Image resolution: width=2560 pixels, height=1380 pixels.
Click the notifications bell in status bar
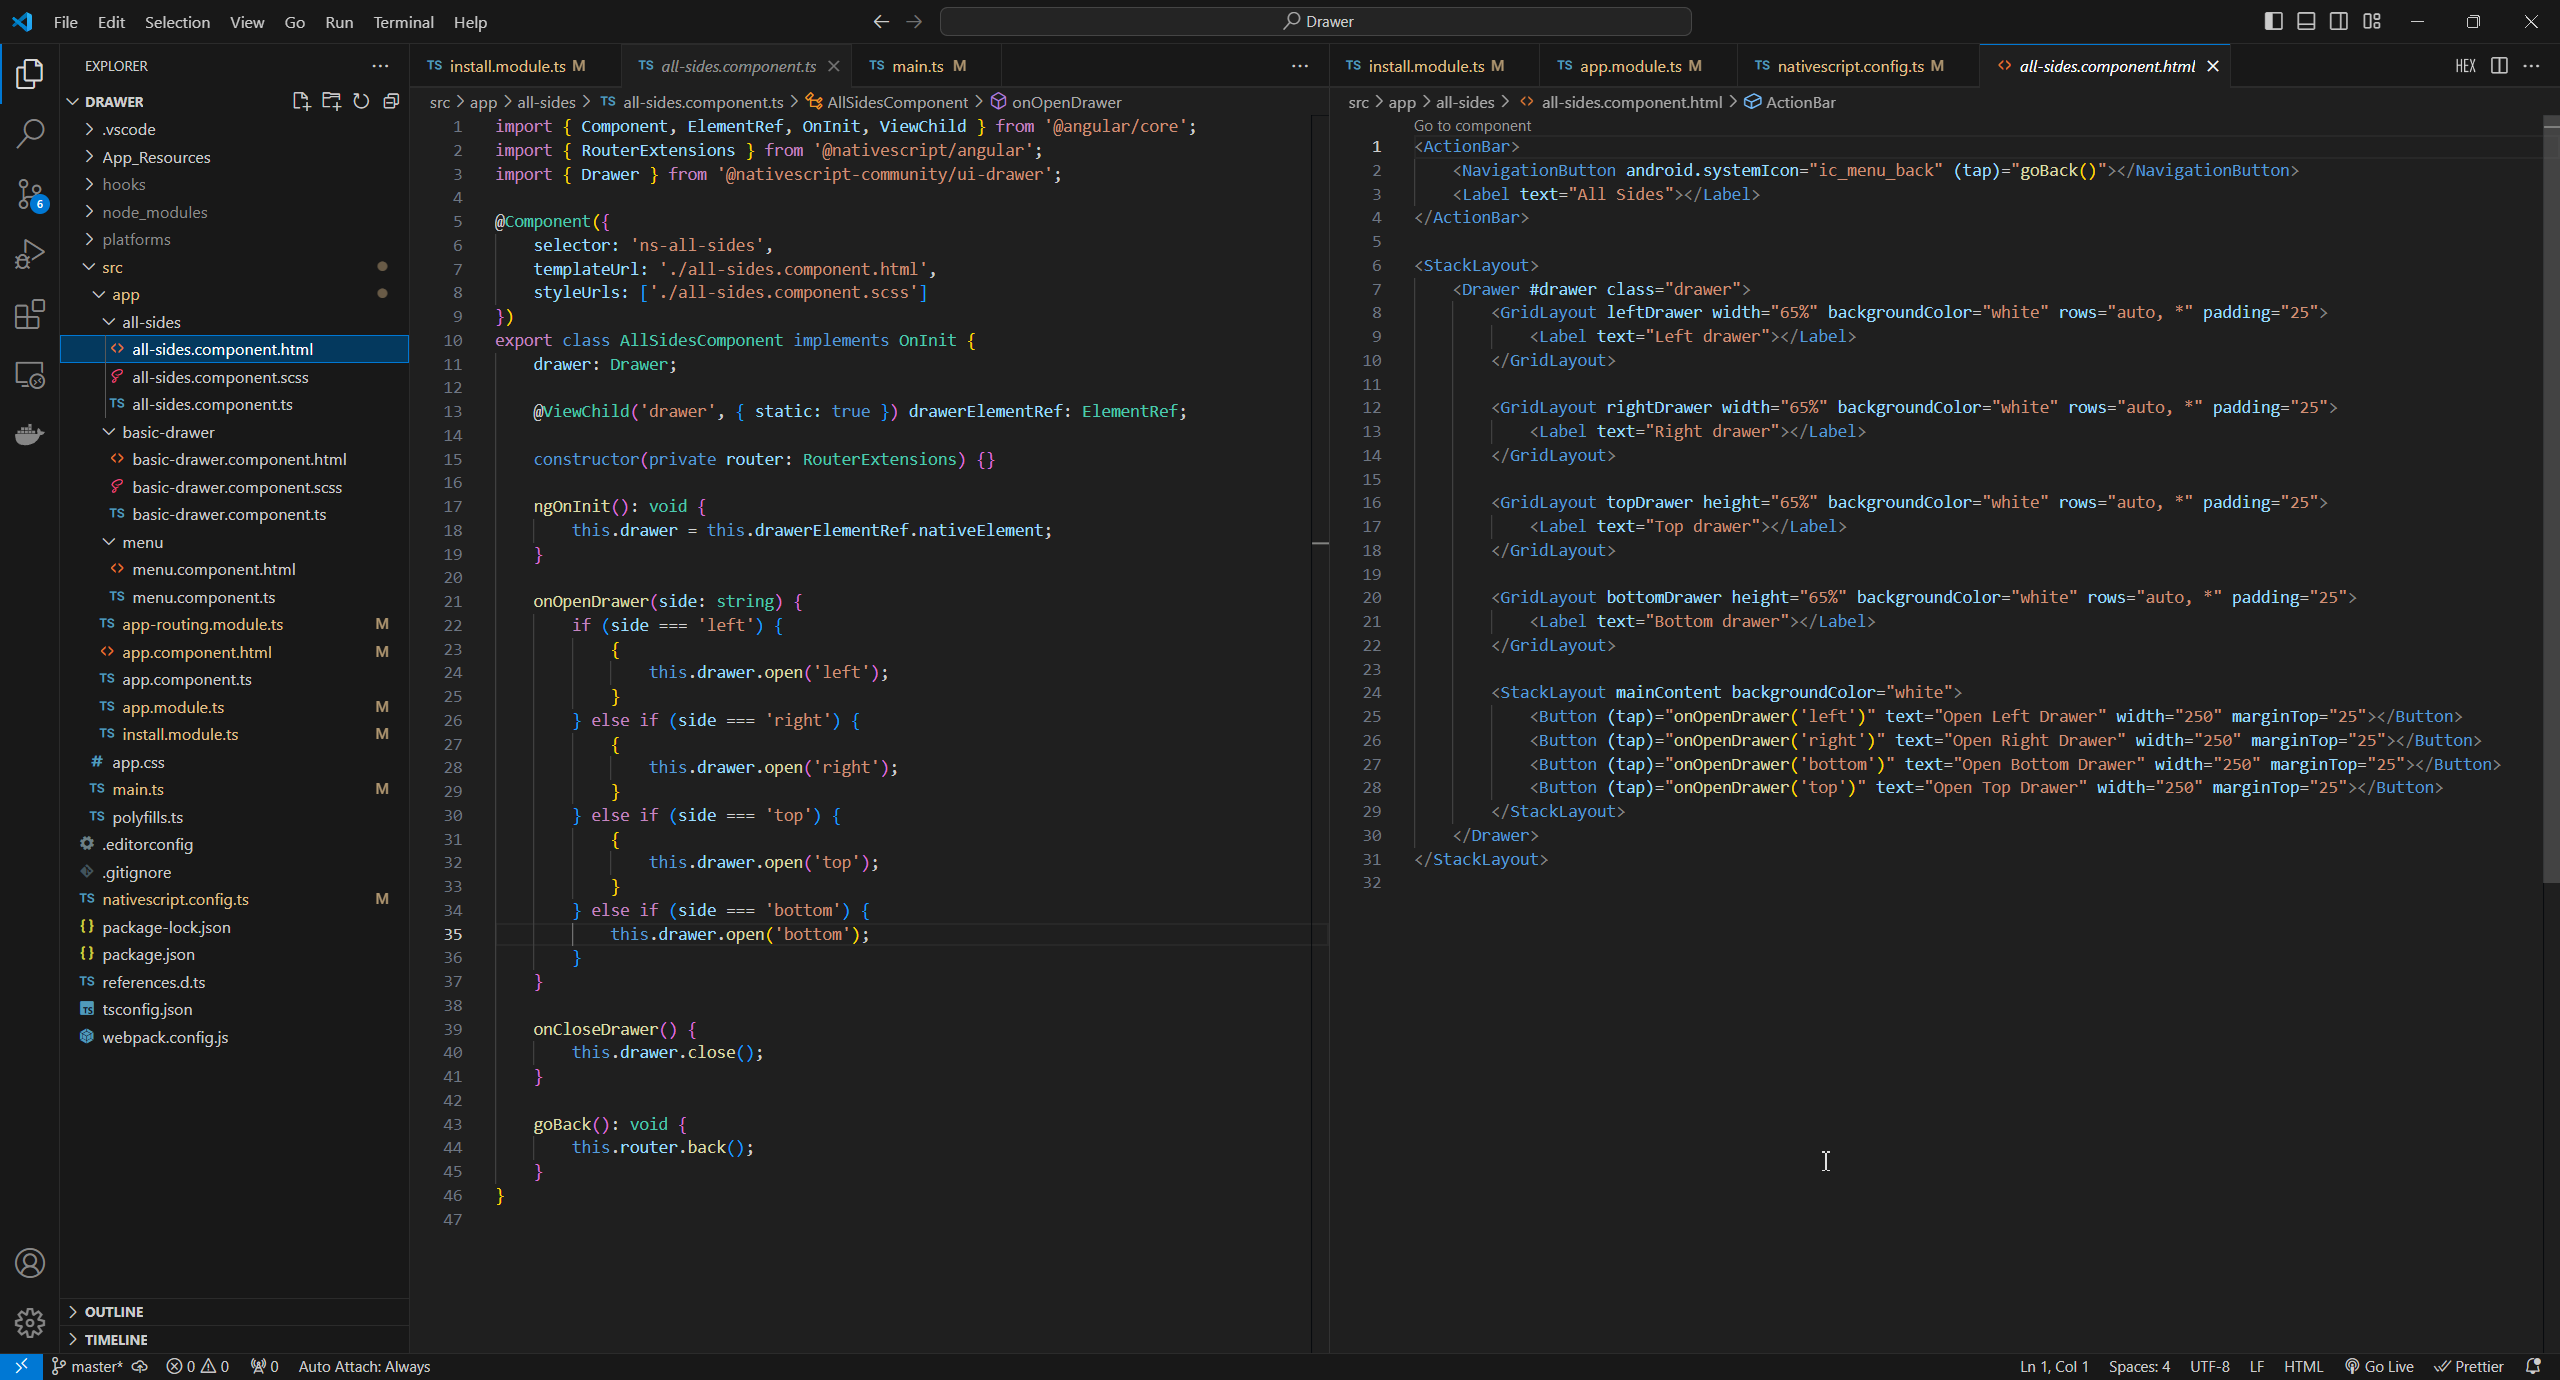point(2533,1366)
